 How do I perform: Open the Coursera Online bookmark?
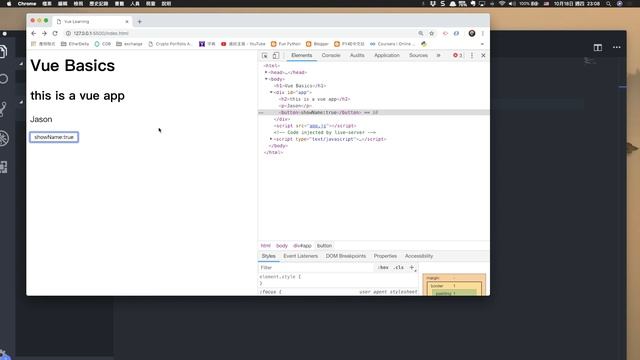tap(392, 44)
